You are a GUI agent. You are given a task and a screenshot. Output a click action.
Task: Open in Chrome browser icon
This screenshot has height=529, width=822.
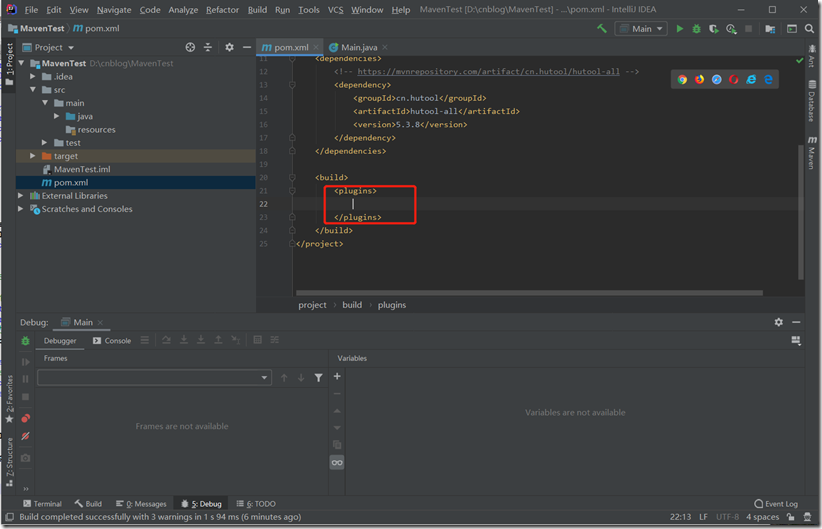pyautogui.click(x=682, y=80)
